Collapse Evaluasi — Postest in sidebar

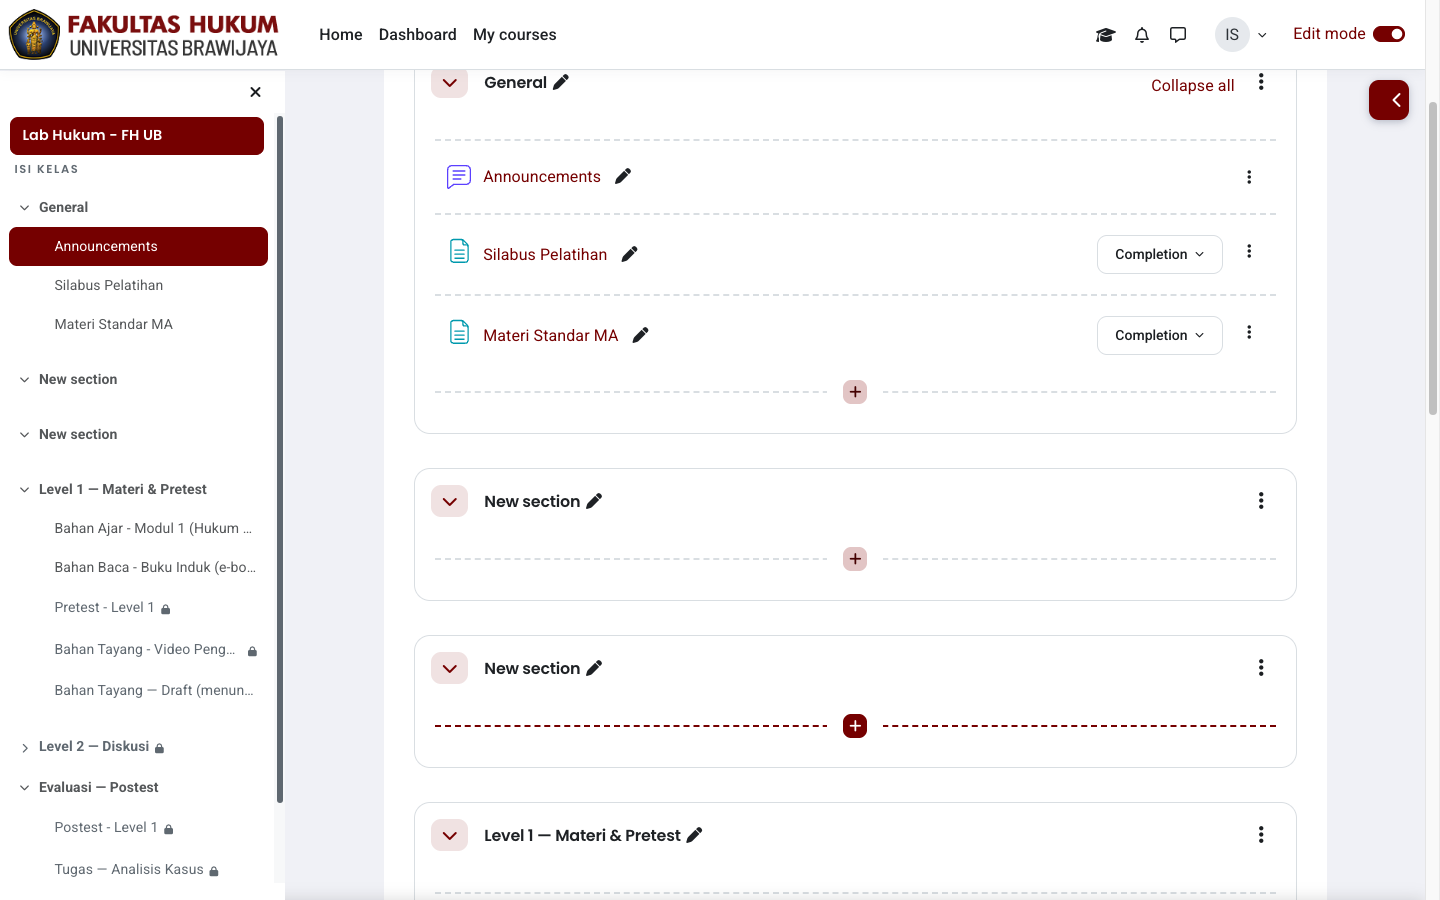click(25, 788)
